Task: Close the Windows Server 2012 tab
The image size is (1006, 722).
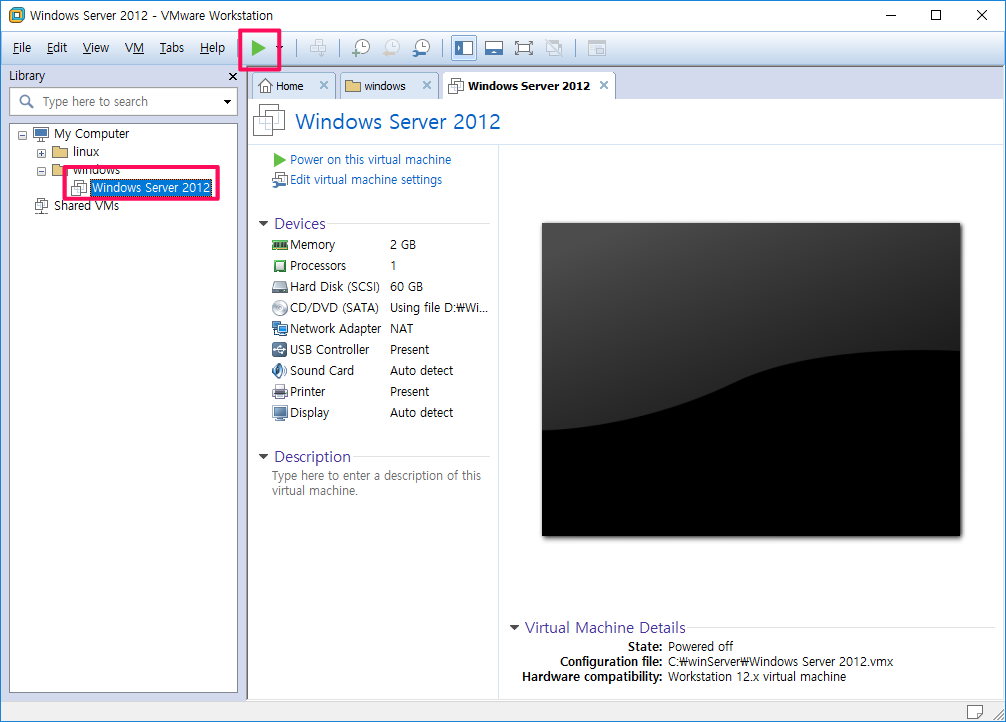Action: pos(604,85)
